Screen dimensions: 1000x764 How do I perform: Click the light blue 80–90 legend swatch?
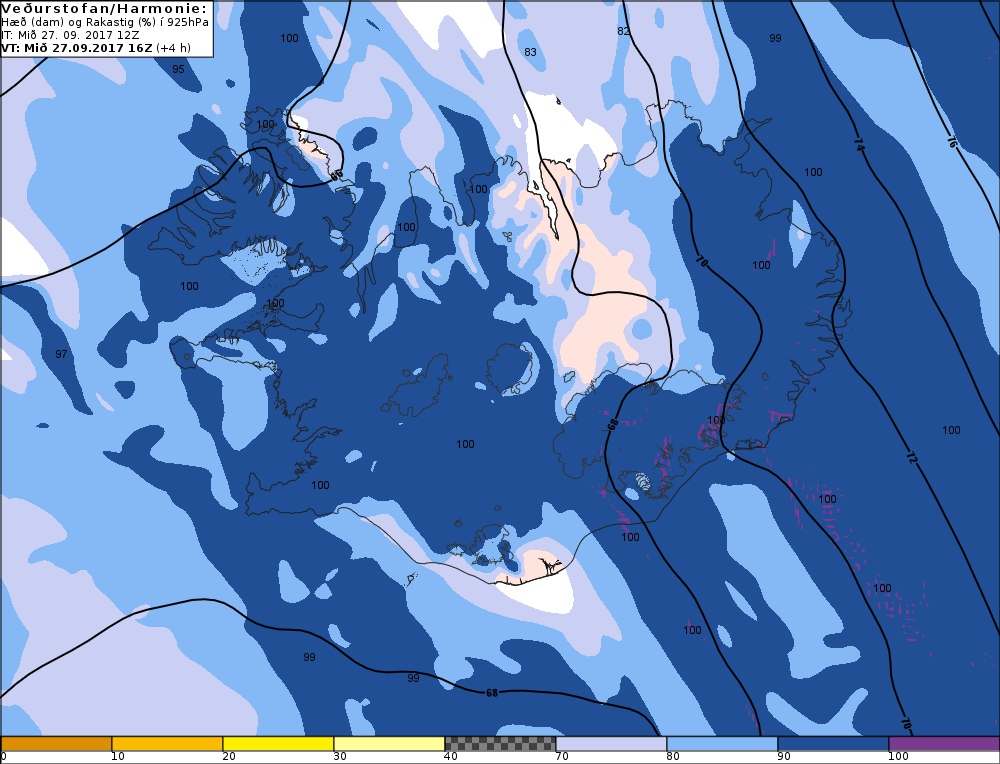coord(722,744)
